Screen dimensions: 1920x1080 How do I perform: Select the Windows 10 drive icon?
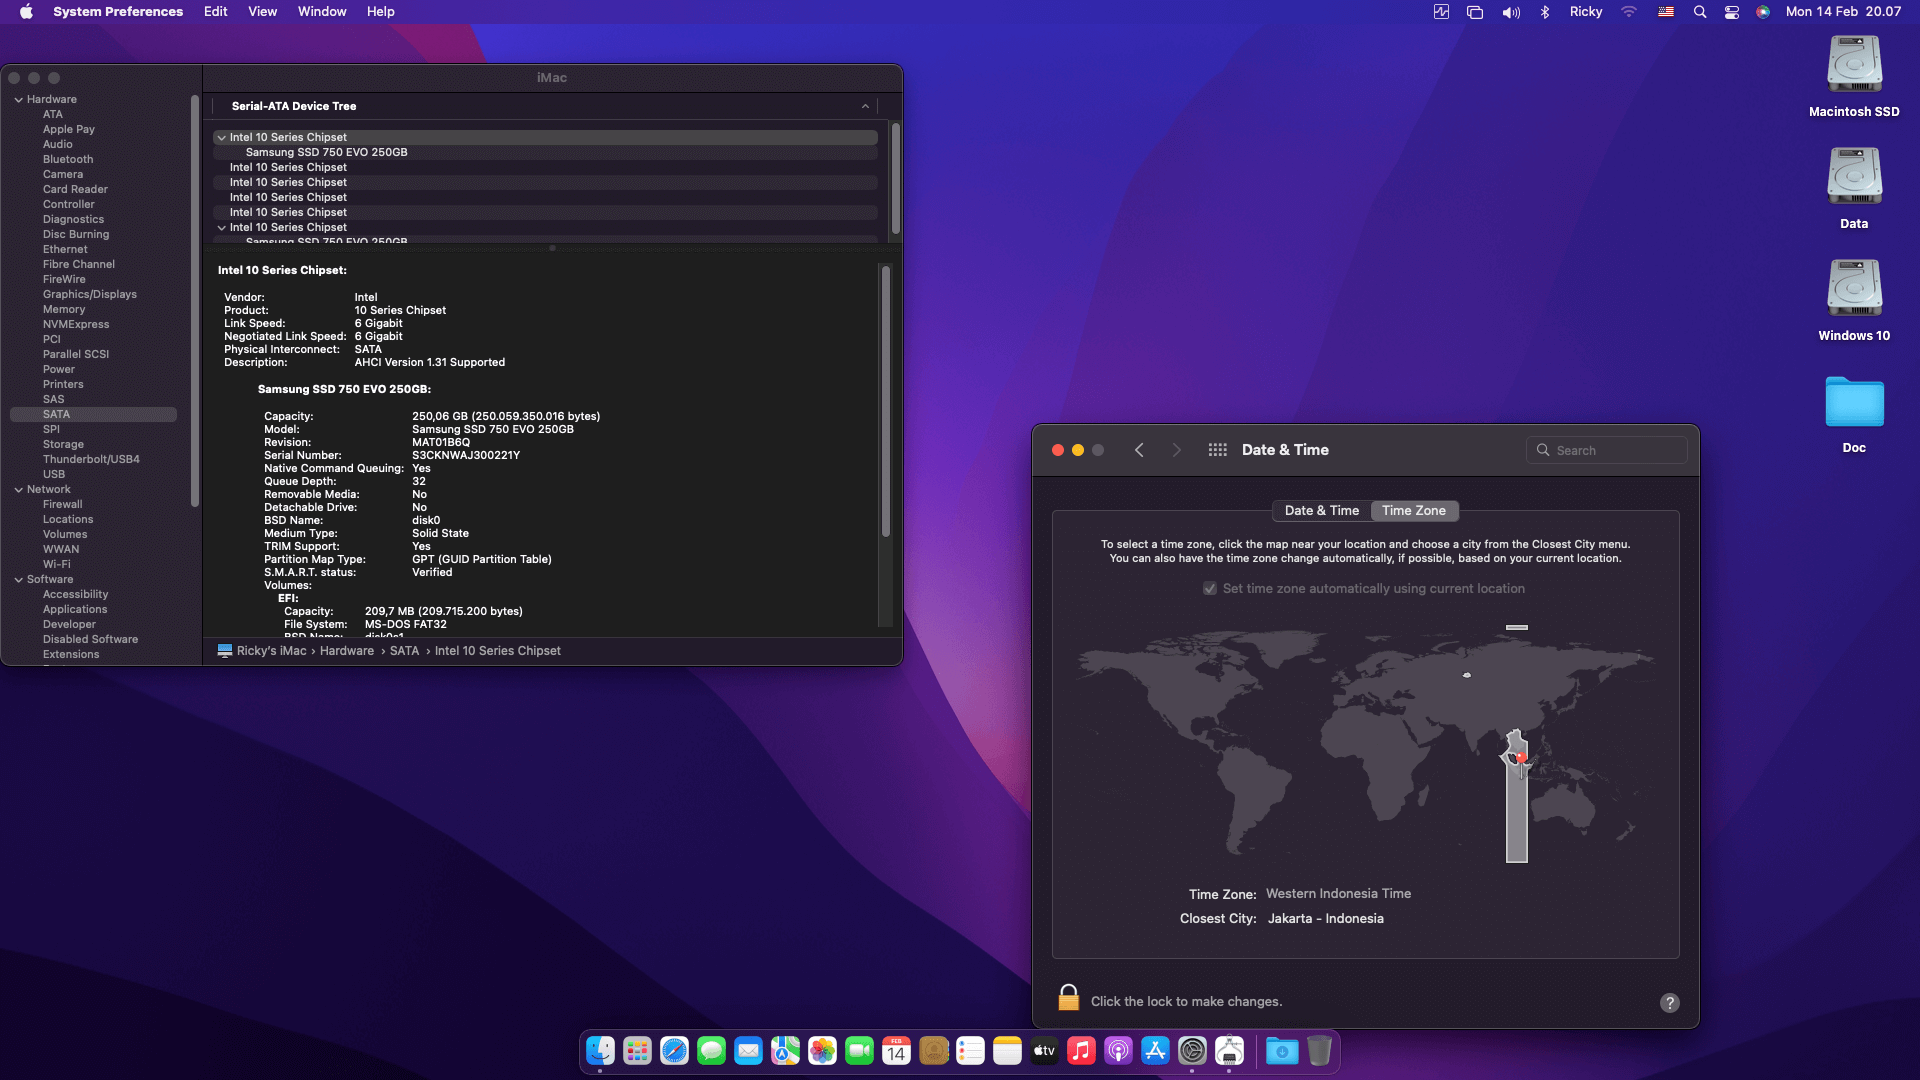click(1854, 301)
